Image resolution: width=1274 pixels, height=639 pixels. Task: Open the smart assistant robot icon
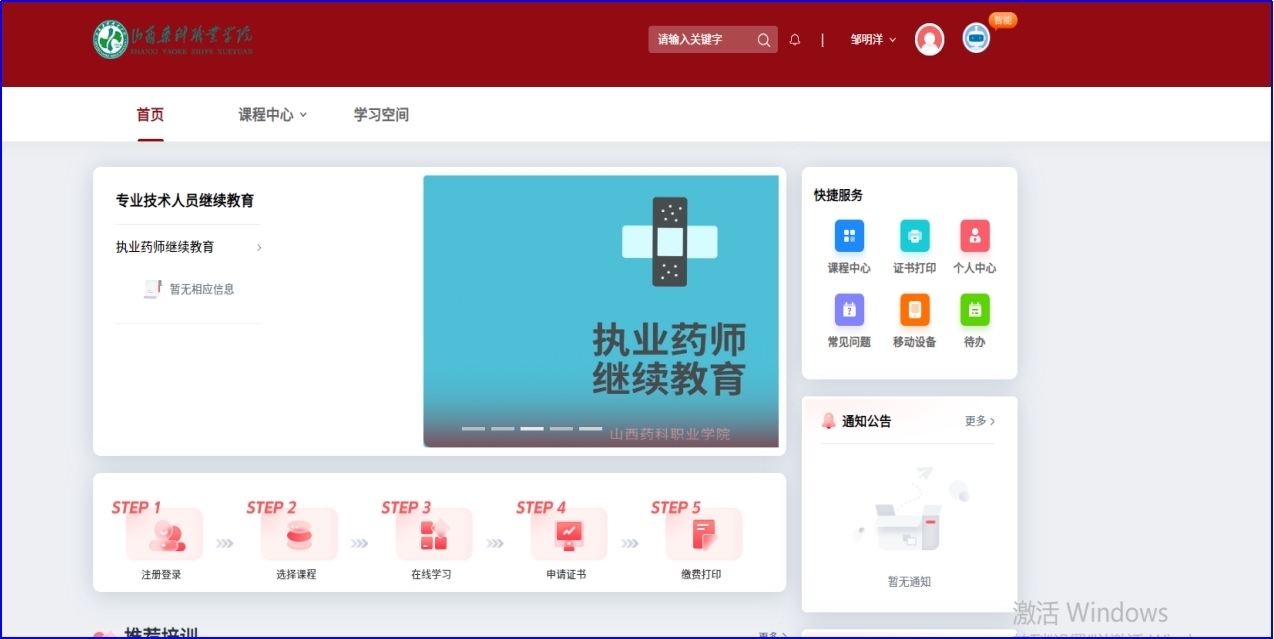click(x=976, y=38)
